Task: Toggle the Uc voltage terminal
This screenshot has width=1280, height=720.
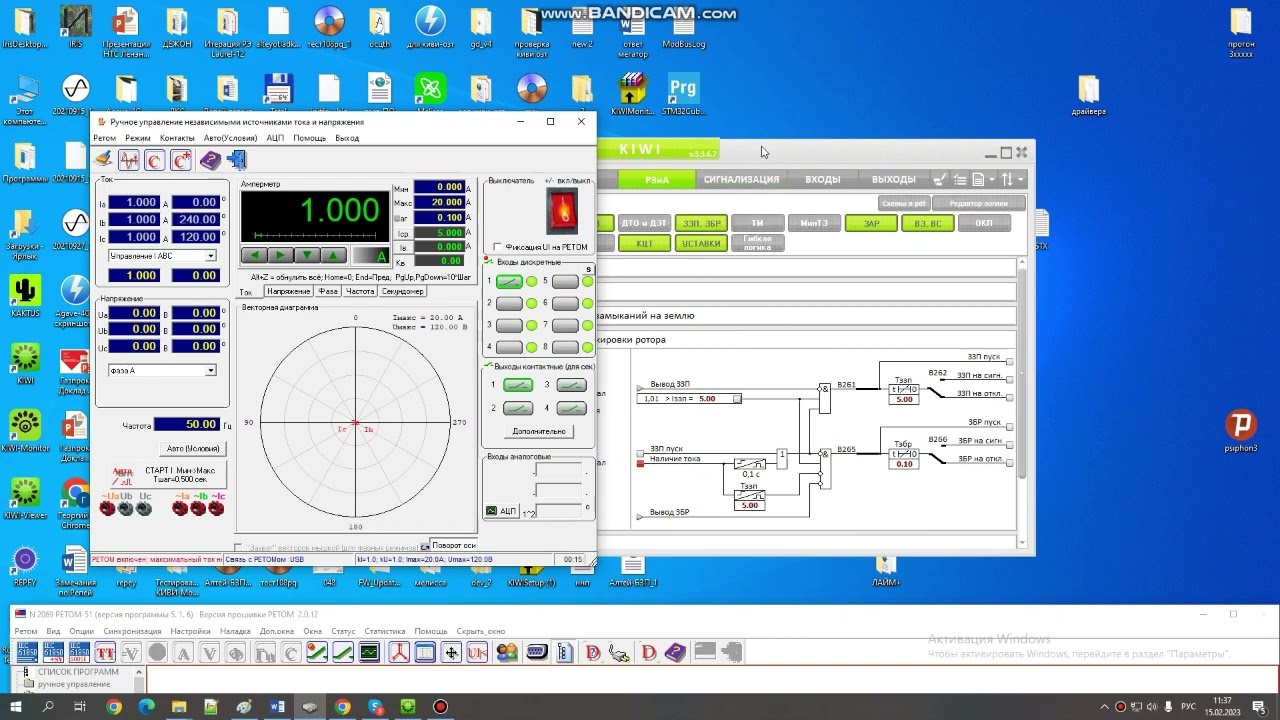Action: click(x=144, y=508)
